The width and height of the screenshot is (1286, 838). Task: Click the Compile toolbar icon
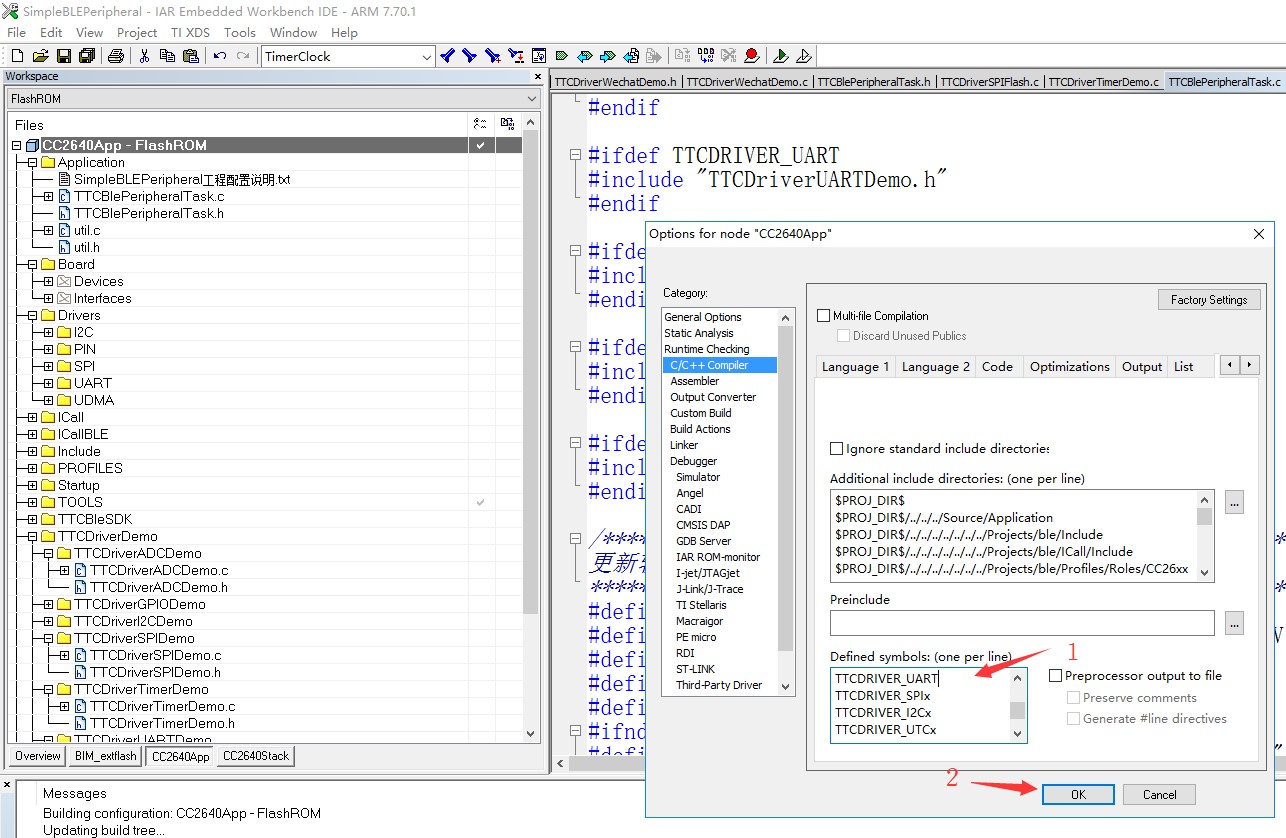tap(682, 56)
